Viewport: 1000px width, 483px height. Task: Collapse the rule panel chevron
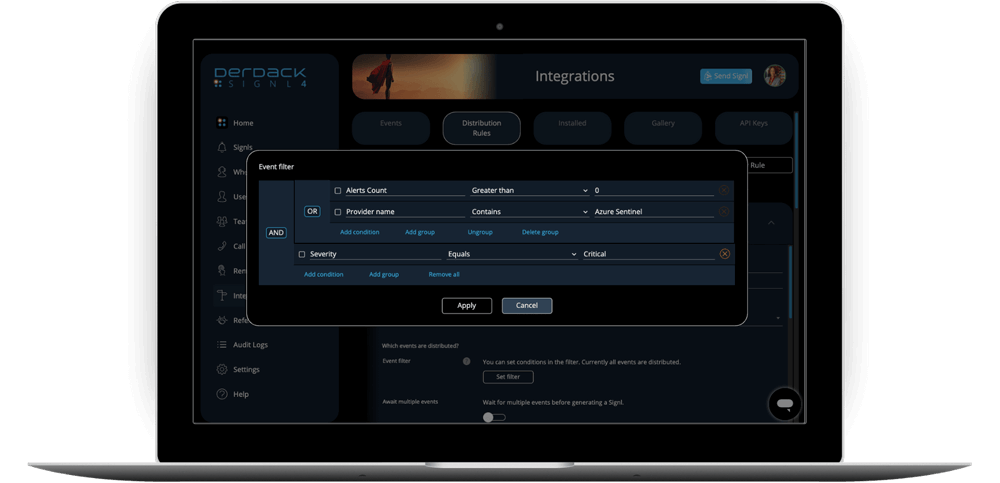pos(771,223)
